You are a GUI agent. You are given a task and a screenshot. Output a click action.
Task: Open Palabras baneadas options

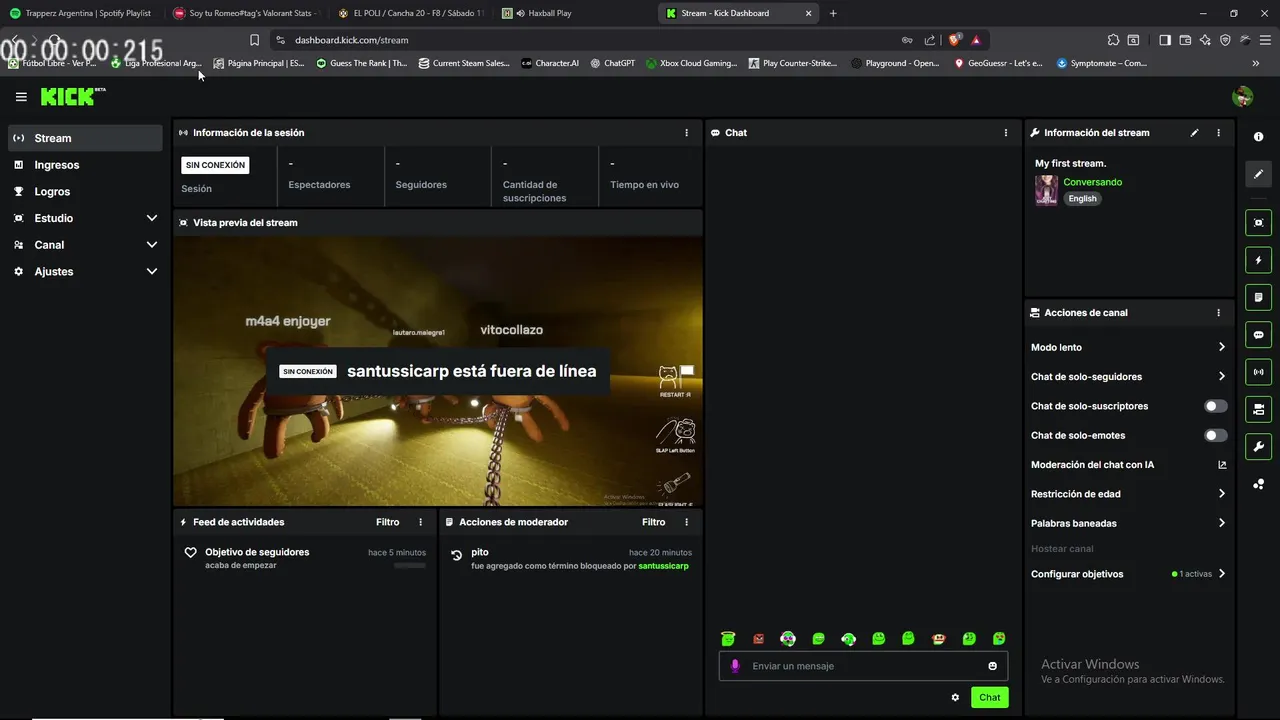pos(1128,523)
